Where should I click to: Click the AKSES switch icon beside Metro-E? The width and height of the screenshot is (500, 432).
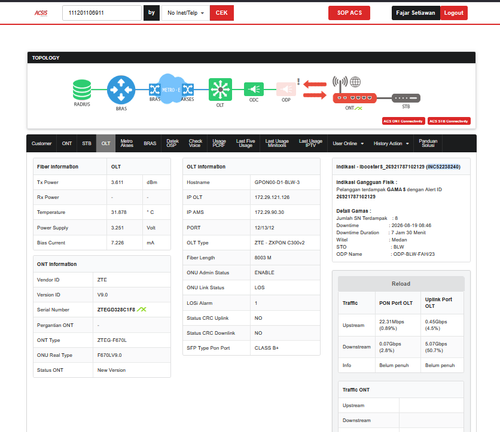point(188,89)
